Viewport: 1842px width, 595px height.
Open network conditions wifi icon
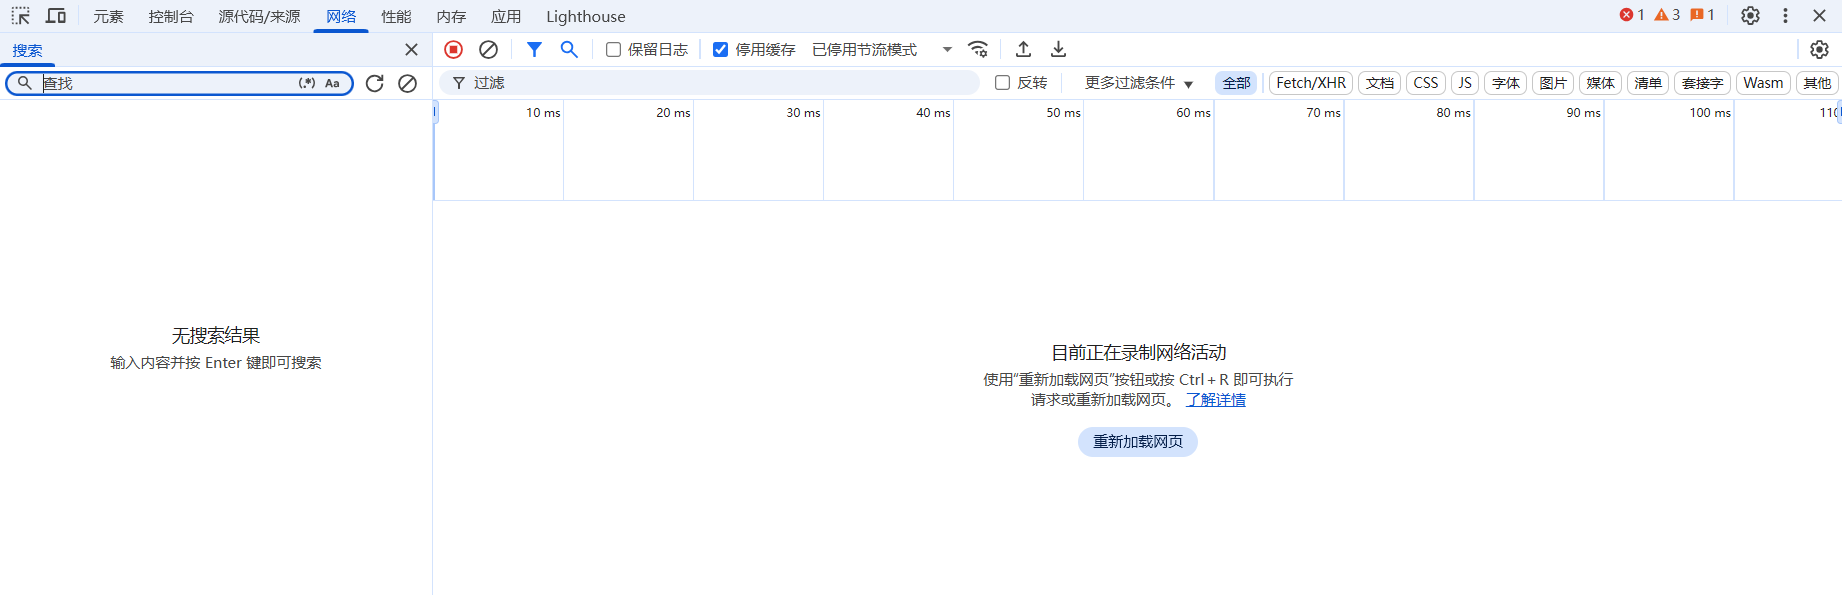tap(978, 49)
